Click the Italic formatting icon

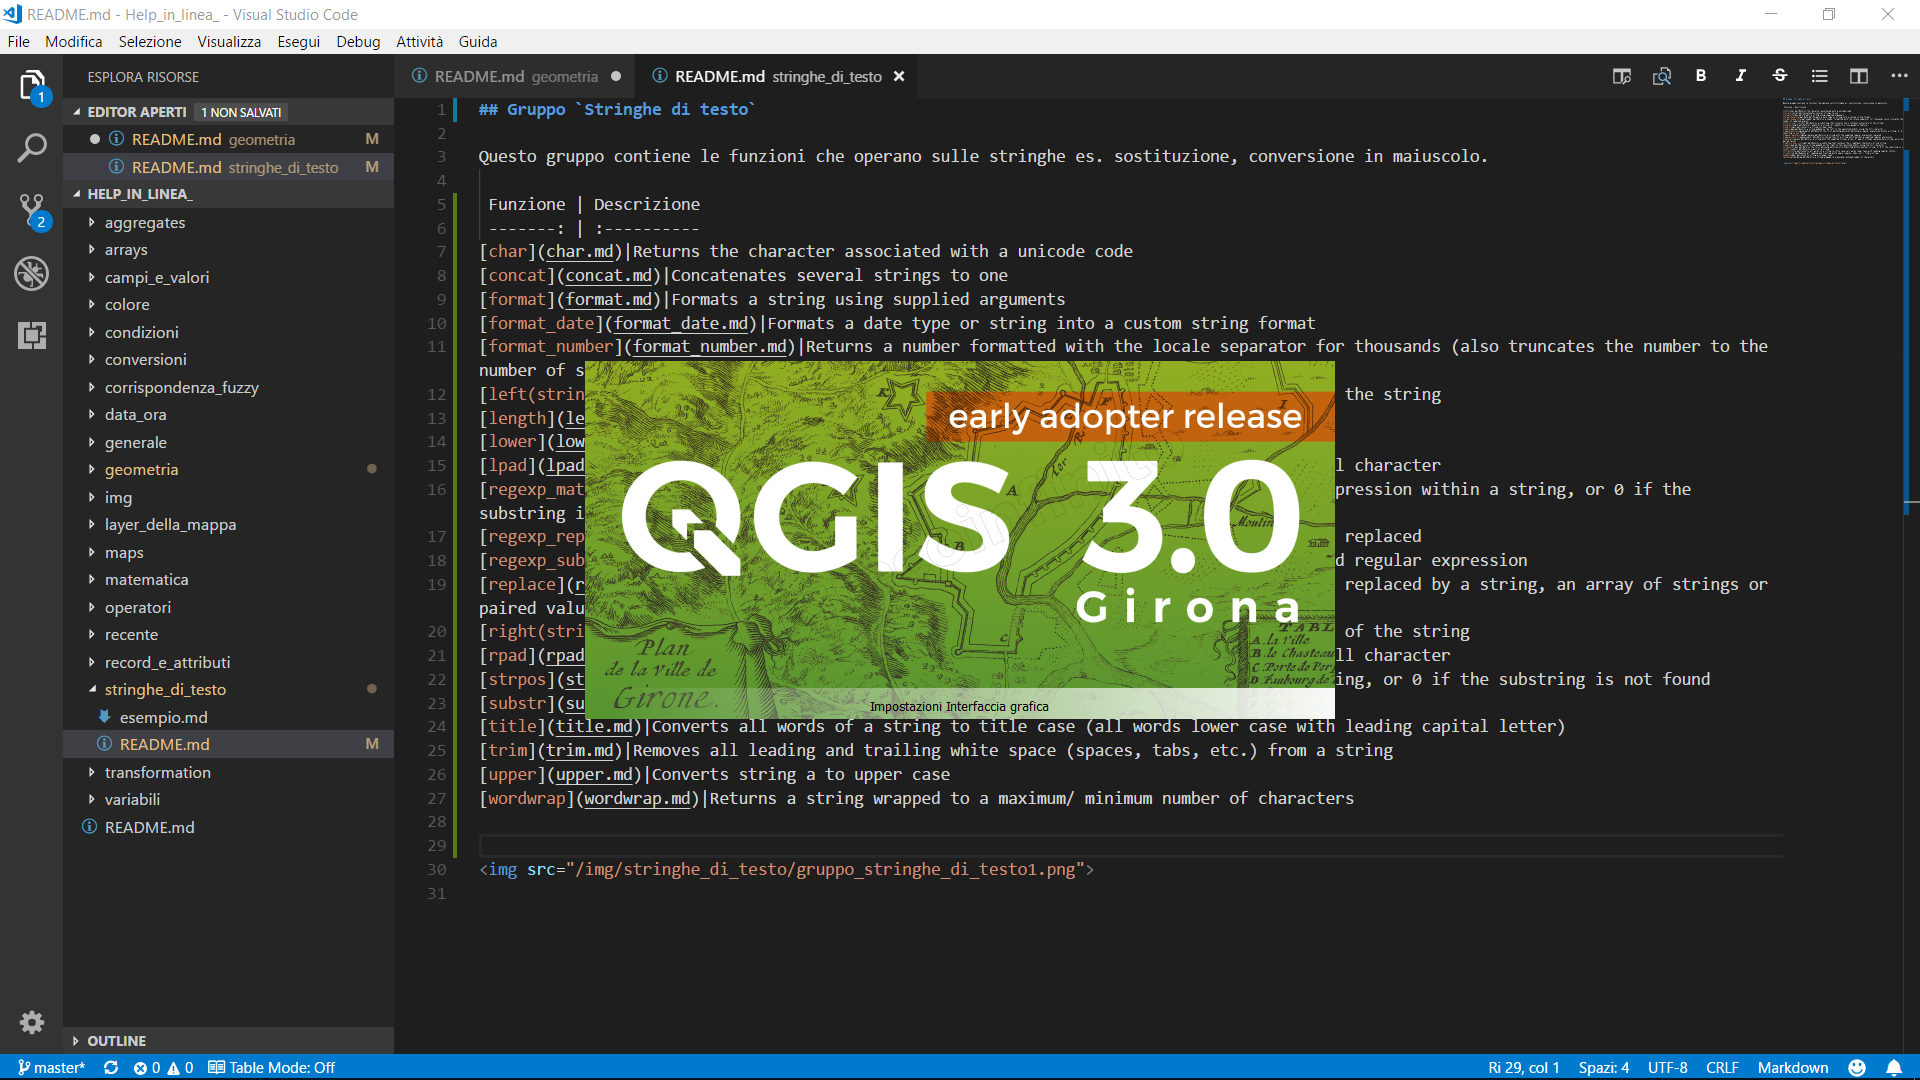[1739, 75]
